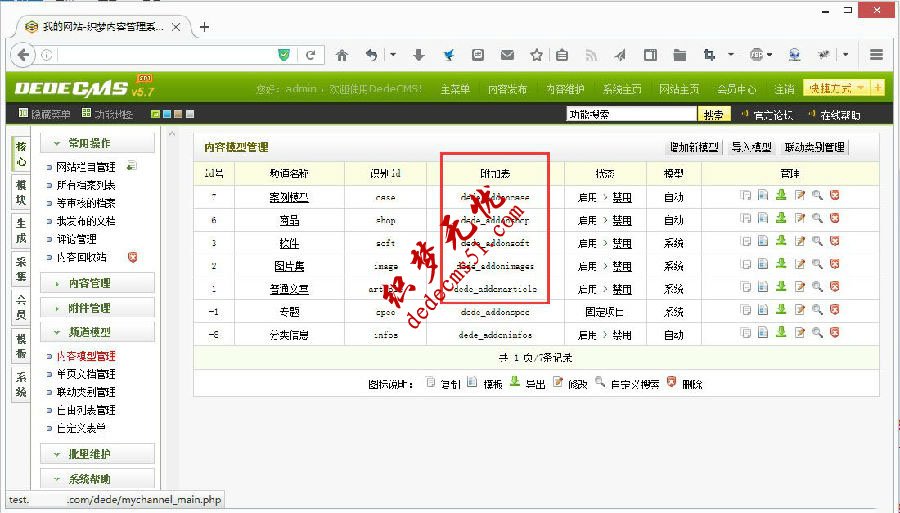Open the 快捷方式 dropdown
Screen dimensions: 900x513
click(x=836, y=88)
